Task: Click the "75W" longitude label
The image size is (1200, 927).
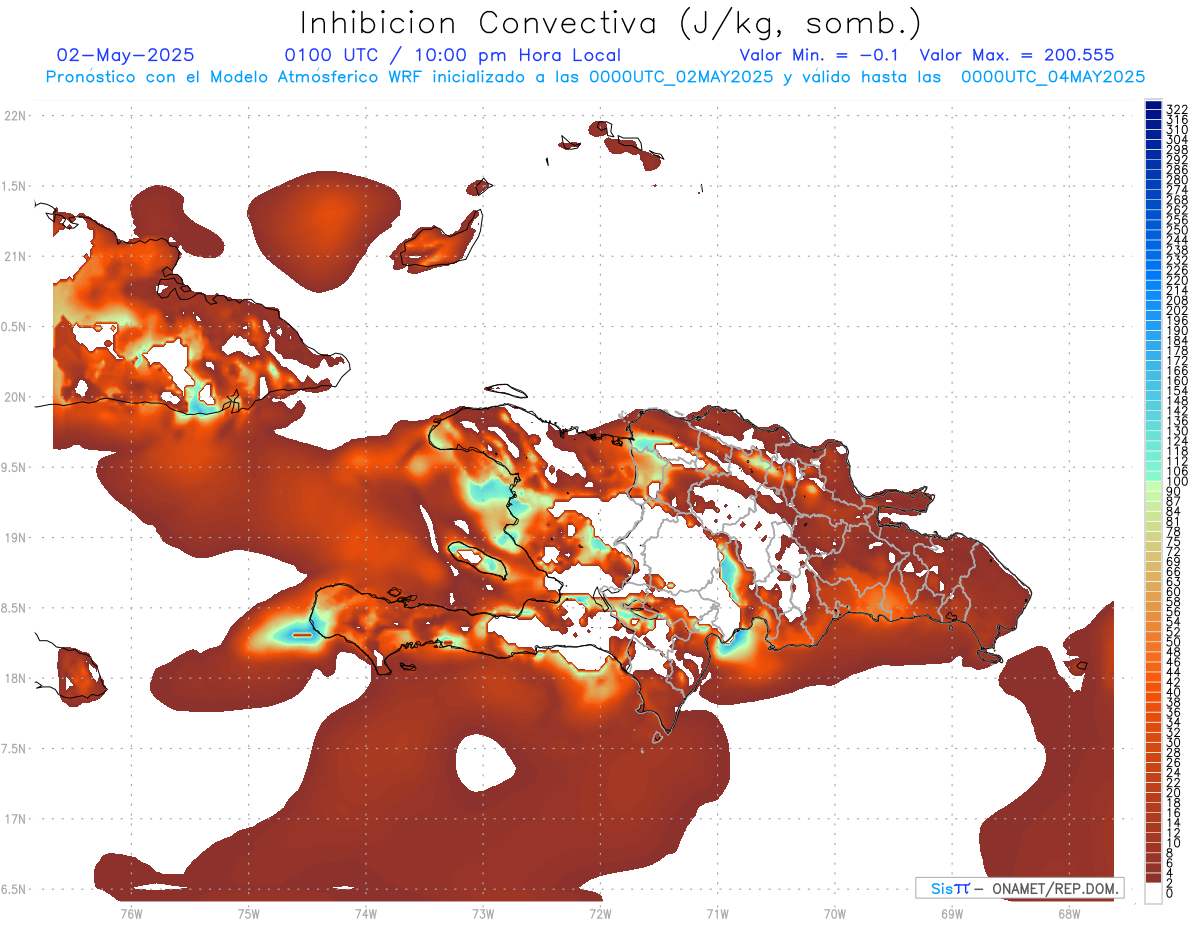Action: [249, 914]
